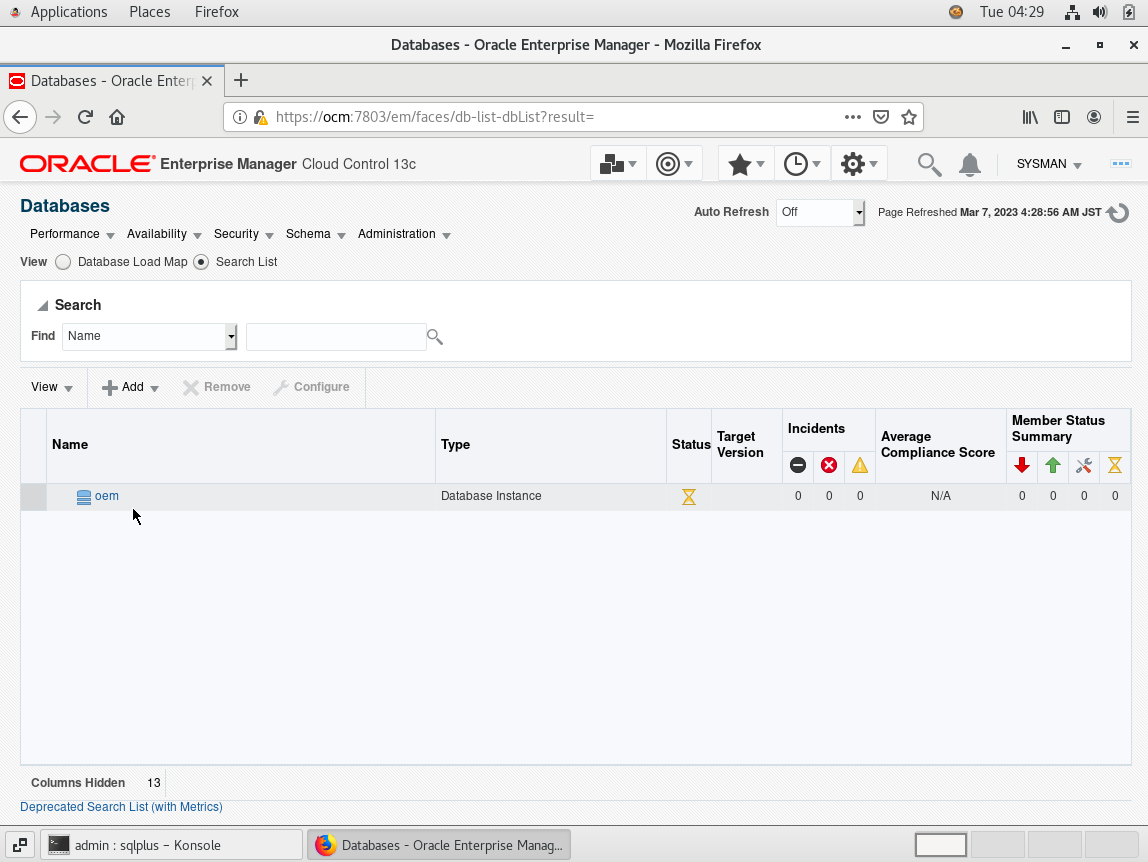Open the Security menu
Image resolution: width=1148 pixels, height=862 pixels.
(243, 234)
